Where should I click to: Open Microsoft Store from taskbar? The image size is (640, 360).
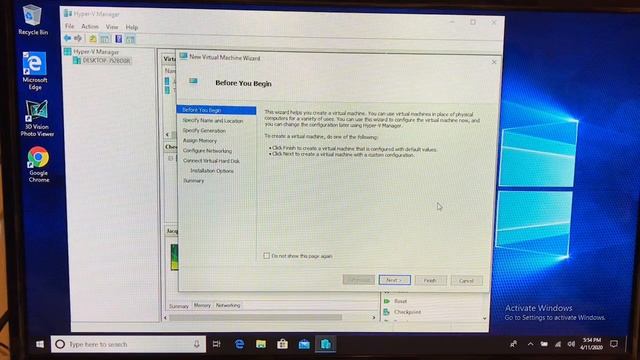tap(282, 344)
